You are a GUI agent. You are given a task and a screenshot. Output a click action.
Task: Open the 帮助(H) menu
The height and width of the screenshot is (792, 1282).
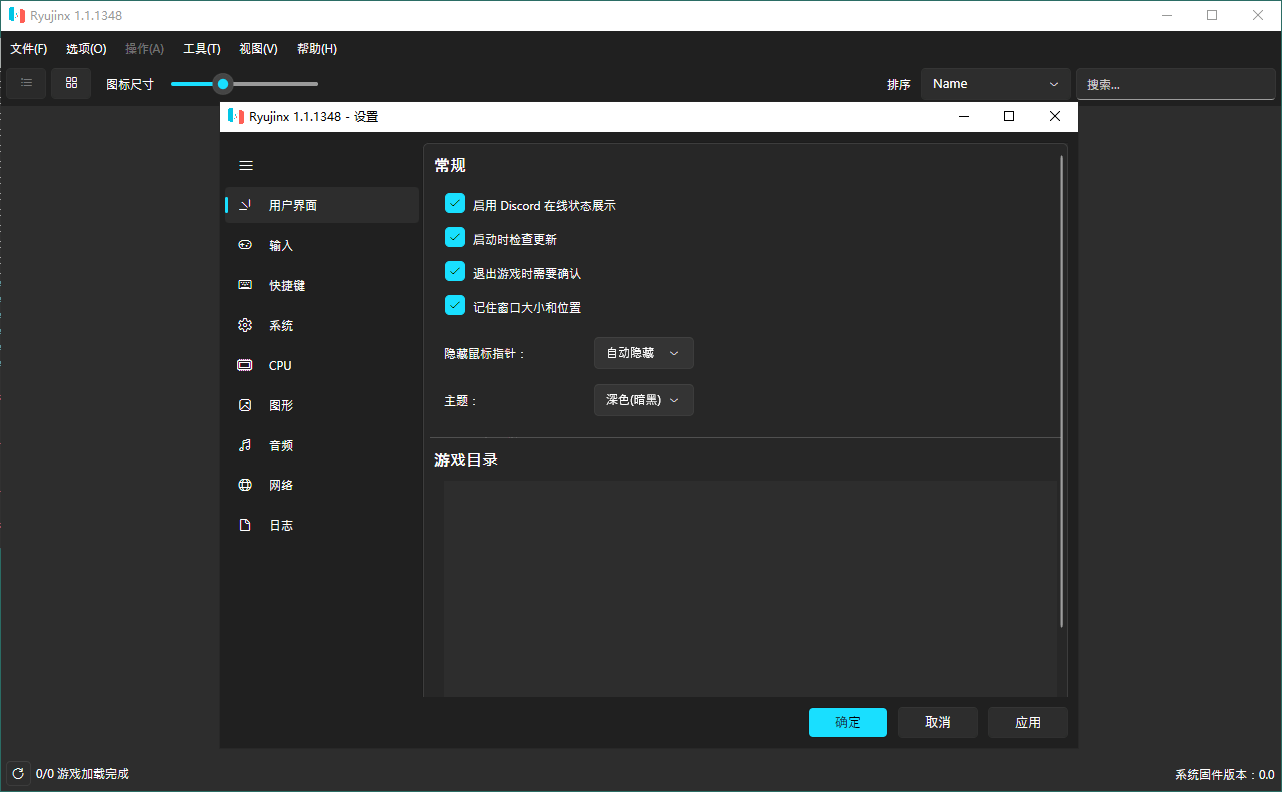pyautogui.click(x=316, y=48)
